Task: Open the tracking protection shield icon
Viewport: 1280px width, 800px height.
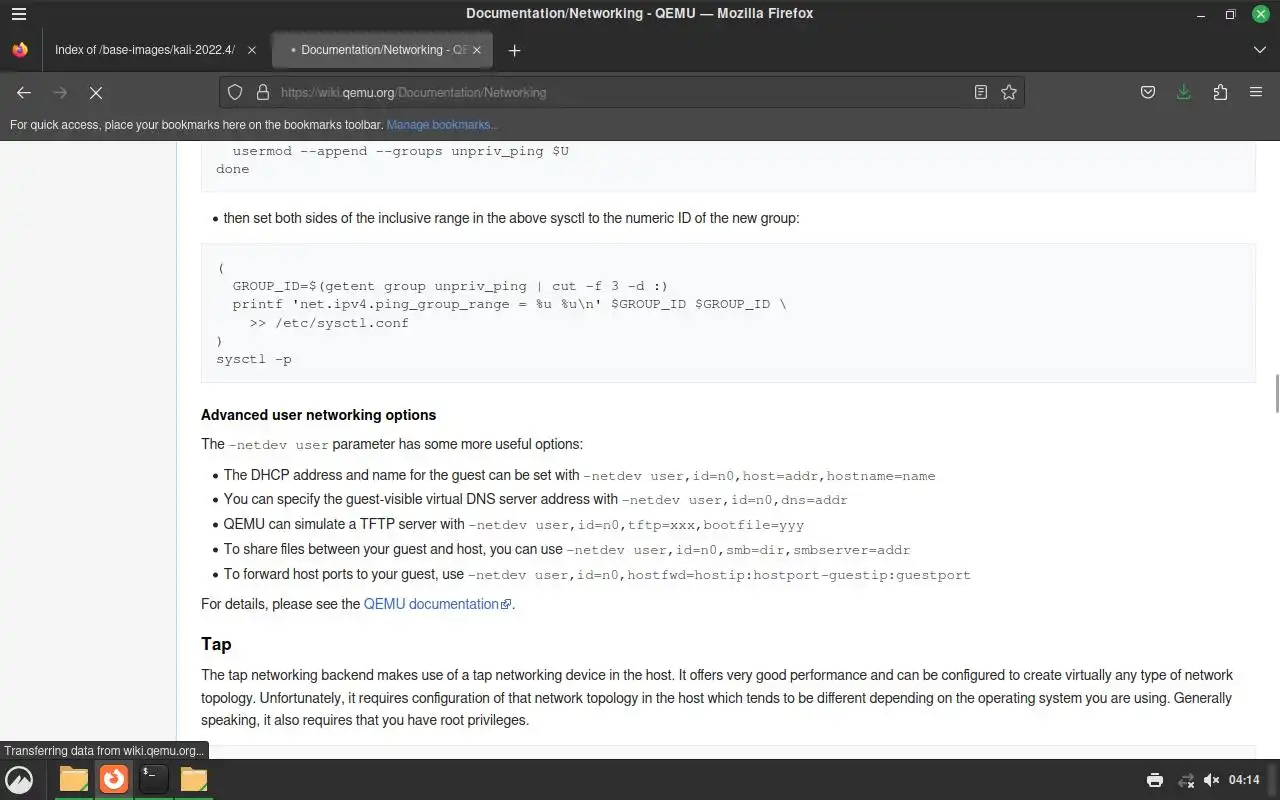Action: [235, 92]
